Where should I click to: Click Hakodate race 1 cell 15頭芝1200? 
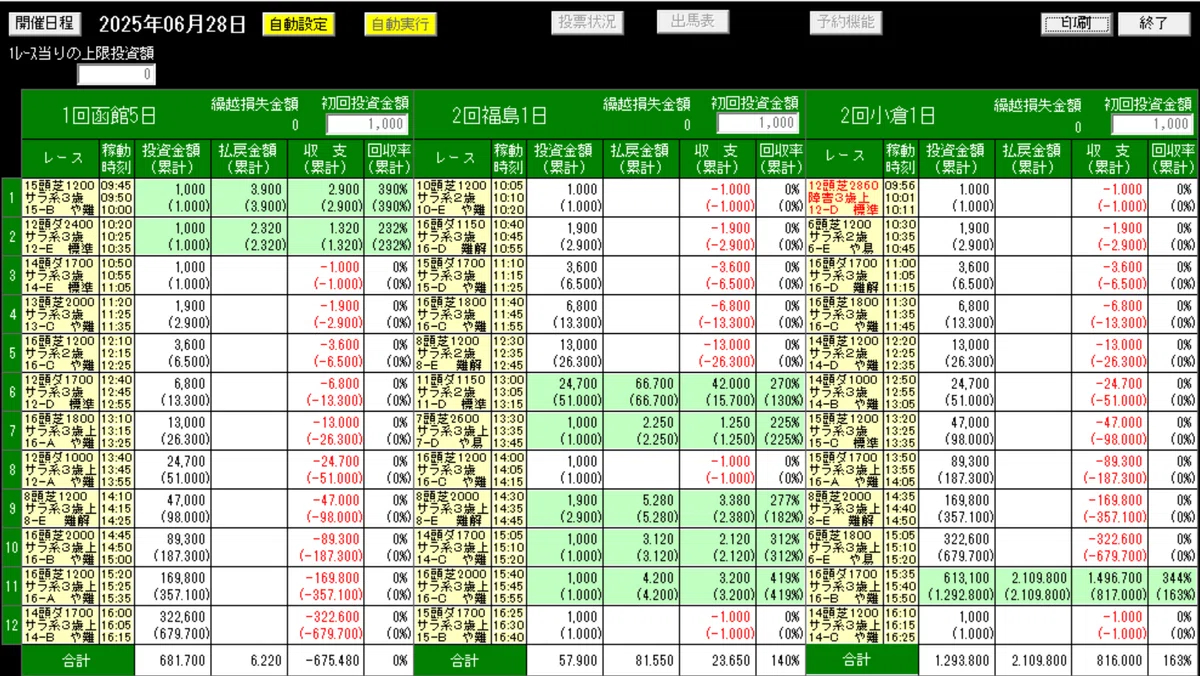click(x=60, y=197)
